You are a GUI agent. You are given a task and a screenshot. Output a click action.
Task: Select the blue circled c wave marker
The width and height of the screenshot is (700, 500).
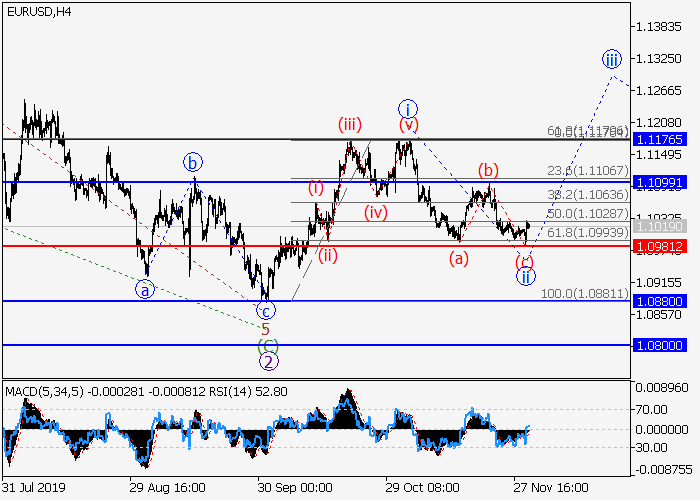pos(267,311)
